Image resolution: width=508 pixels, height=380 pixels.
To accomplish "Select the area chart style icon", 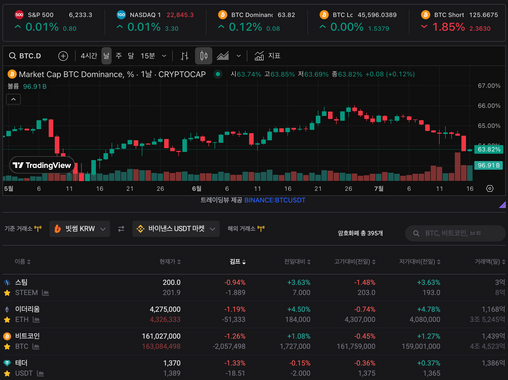I will pyautogui.click(x=223, y=56).
